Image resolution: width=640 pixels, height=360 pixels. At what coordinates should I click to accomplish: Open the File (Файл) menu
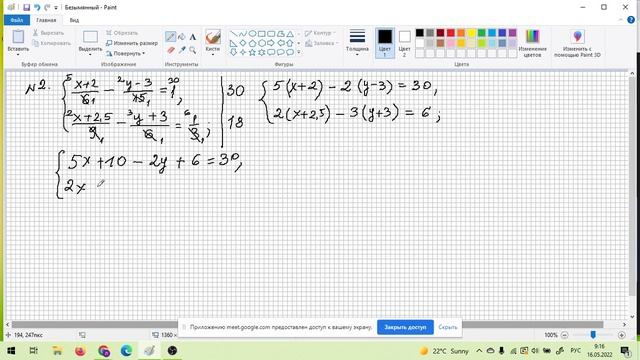(x=17, y=20)
